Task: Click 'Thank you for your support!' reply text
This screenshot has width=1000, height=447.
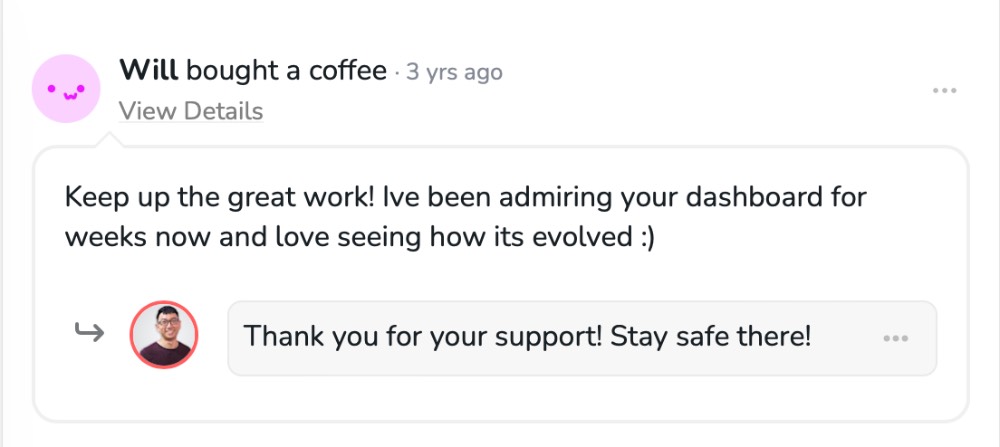Action: [420, 337]
